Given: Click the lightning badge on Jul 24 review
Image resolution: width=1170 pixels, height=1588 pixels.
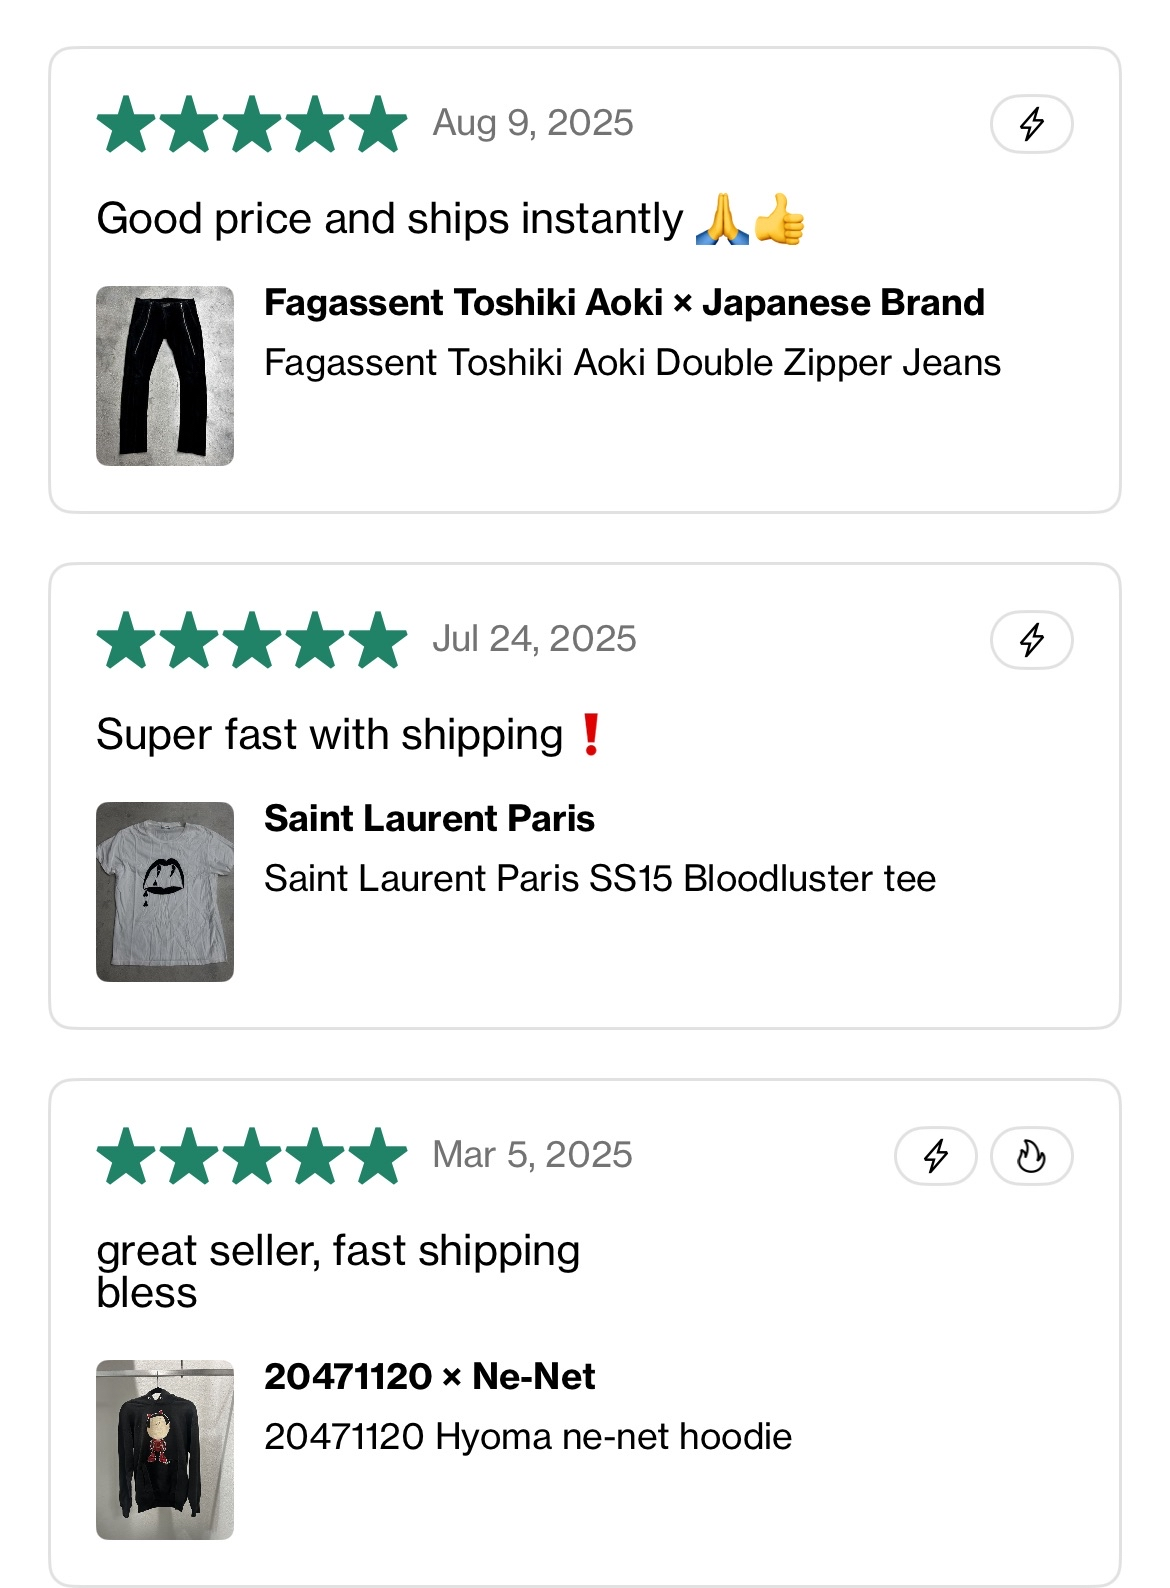Looking at the screenshot, I should point(1031,640).
